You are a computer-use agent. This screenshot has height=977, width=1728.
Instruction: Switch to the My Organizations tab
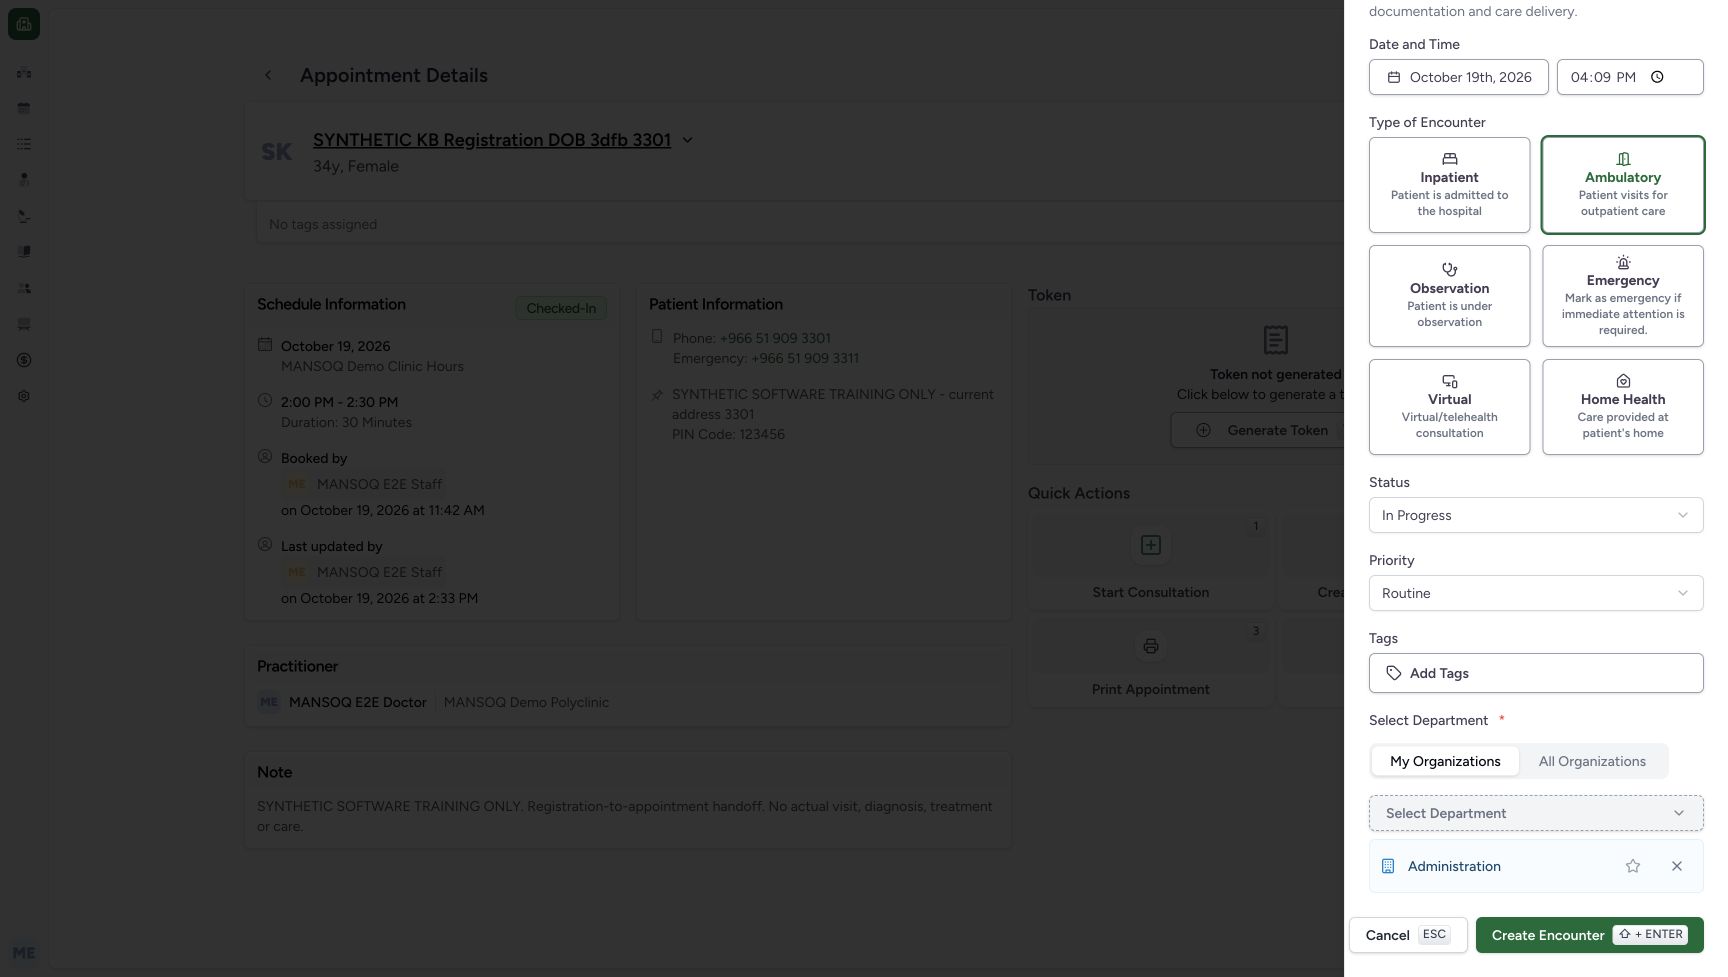(1445, 761)
